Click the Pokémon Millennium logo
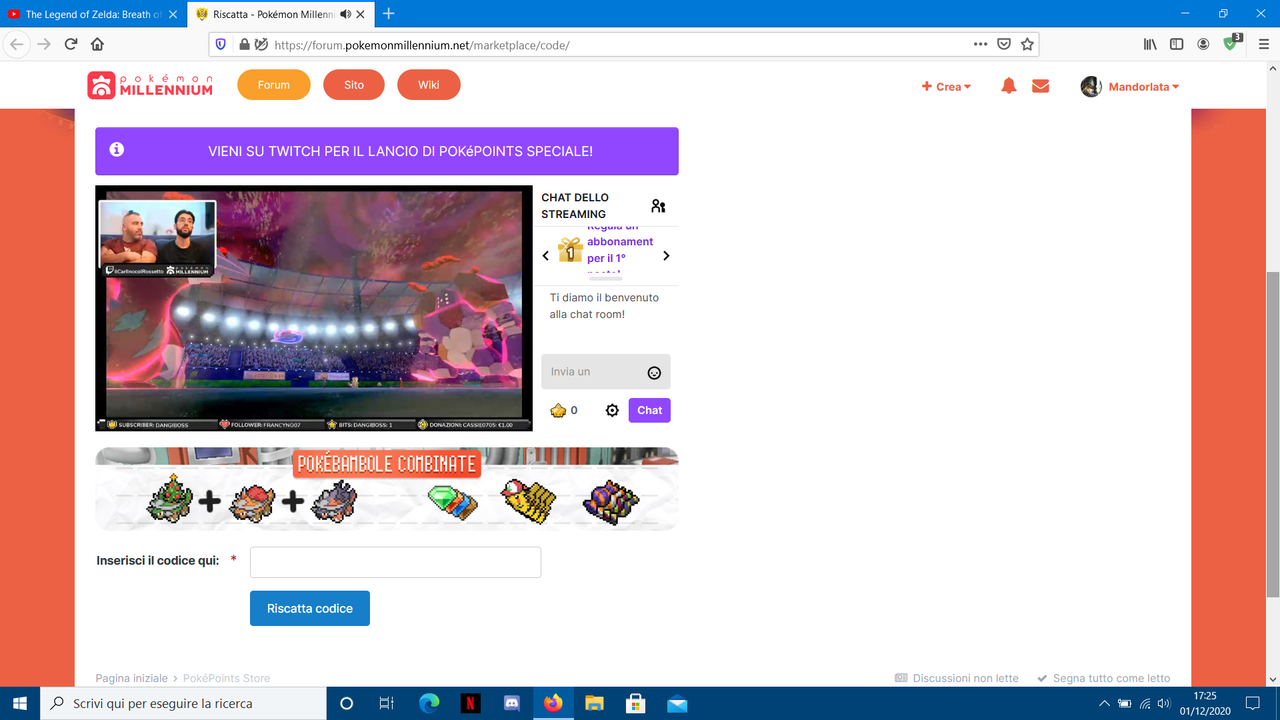The width and height of the screenshot is (1280, 720). point(150,86)
